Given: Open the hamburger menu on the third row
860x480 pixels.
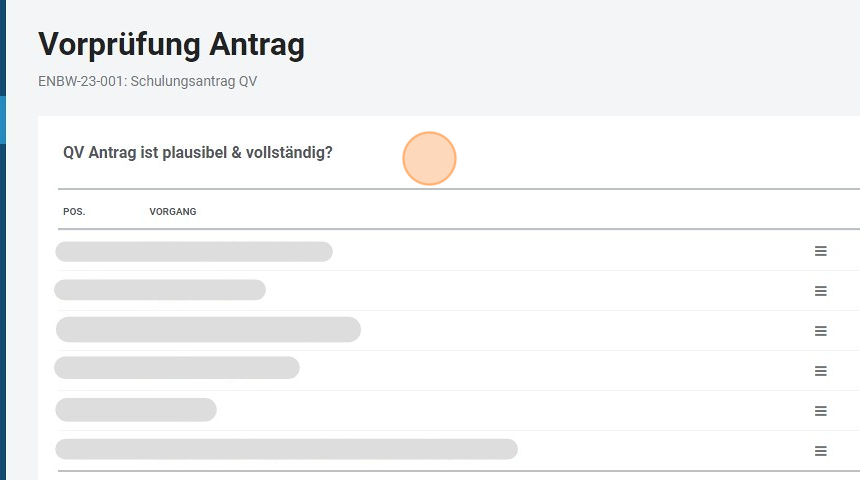Looking at the screenshot, I should tap(820, 331).
